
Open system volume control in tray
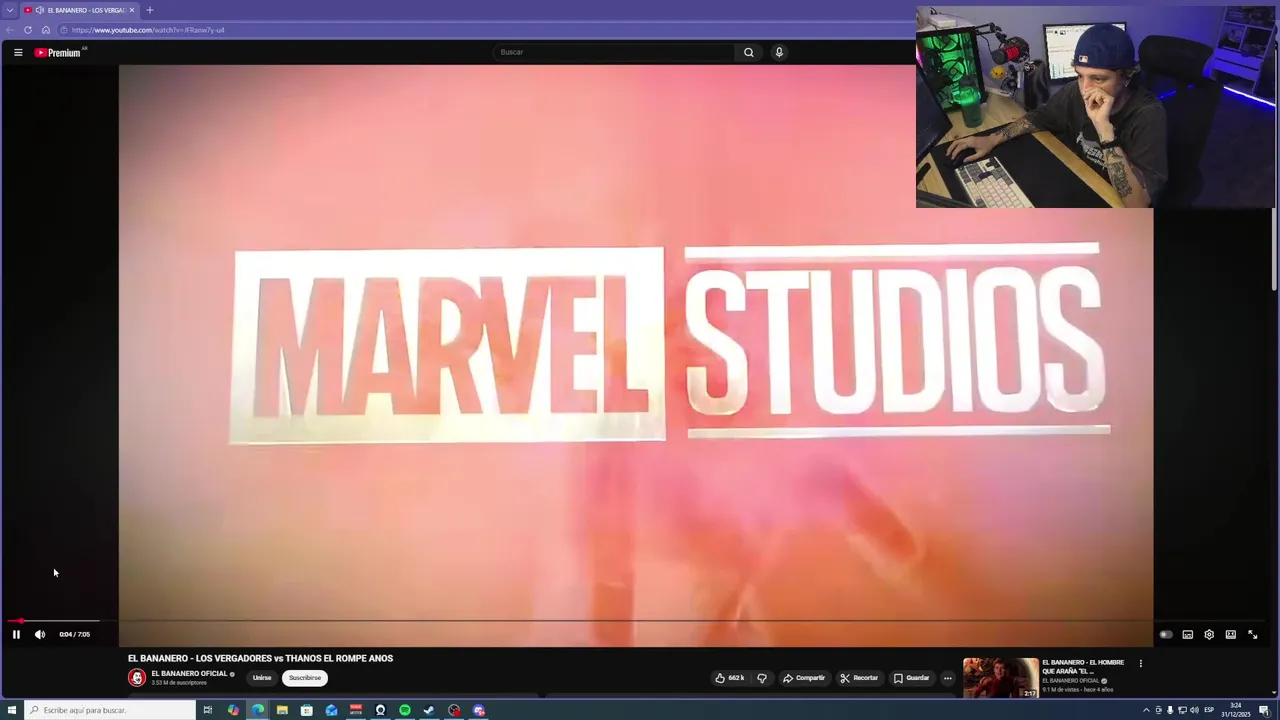[x=1194, y=710]
